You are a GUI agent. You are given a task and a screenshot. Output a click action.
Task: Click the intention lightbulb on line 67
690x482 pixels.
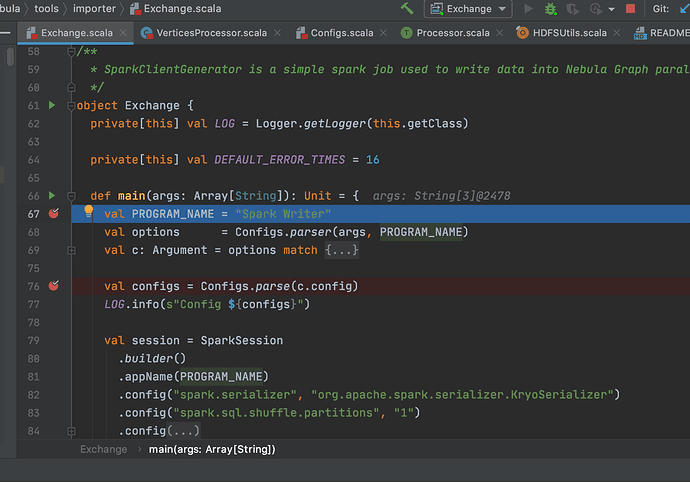point(88,211)
